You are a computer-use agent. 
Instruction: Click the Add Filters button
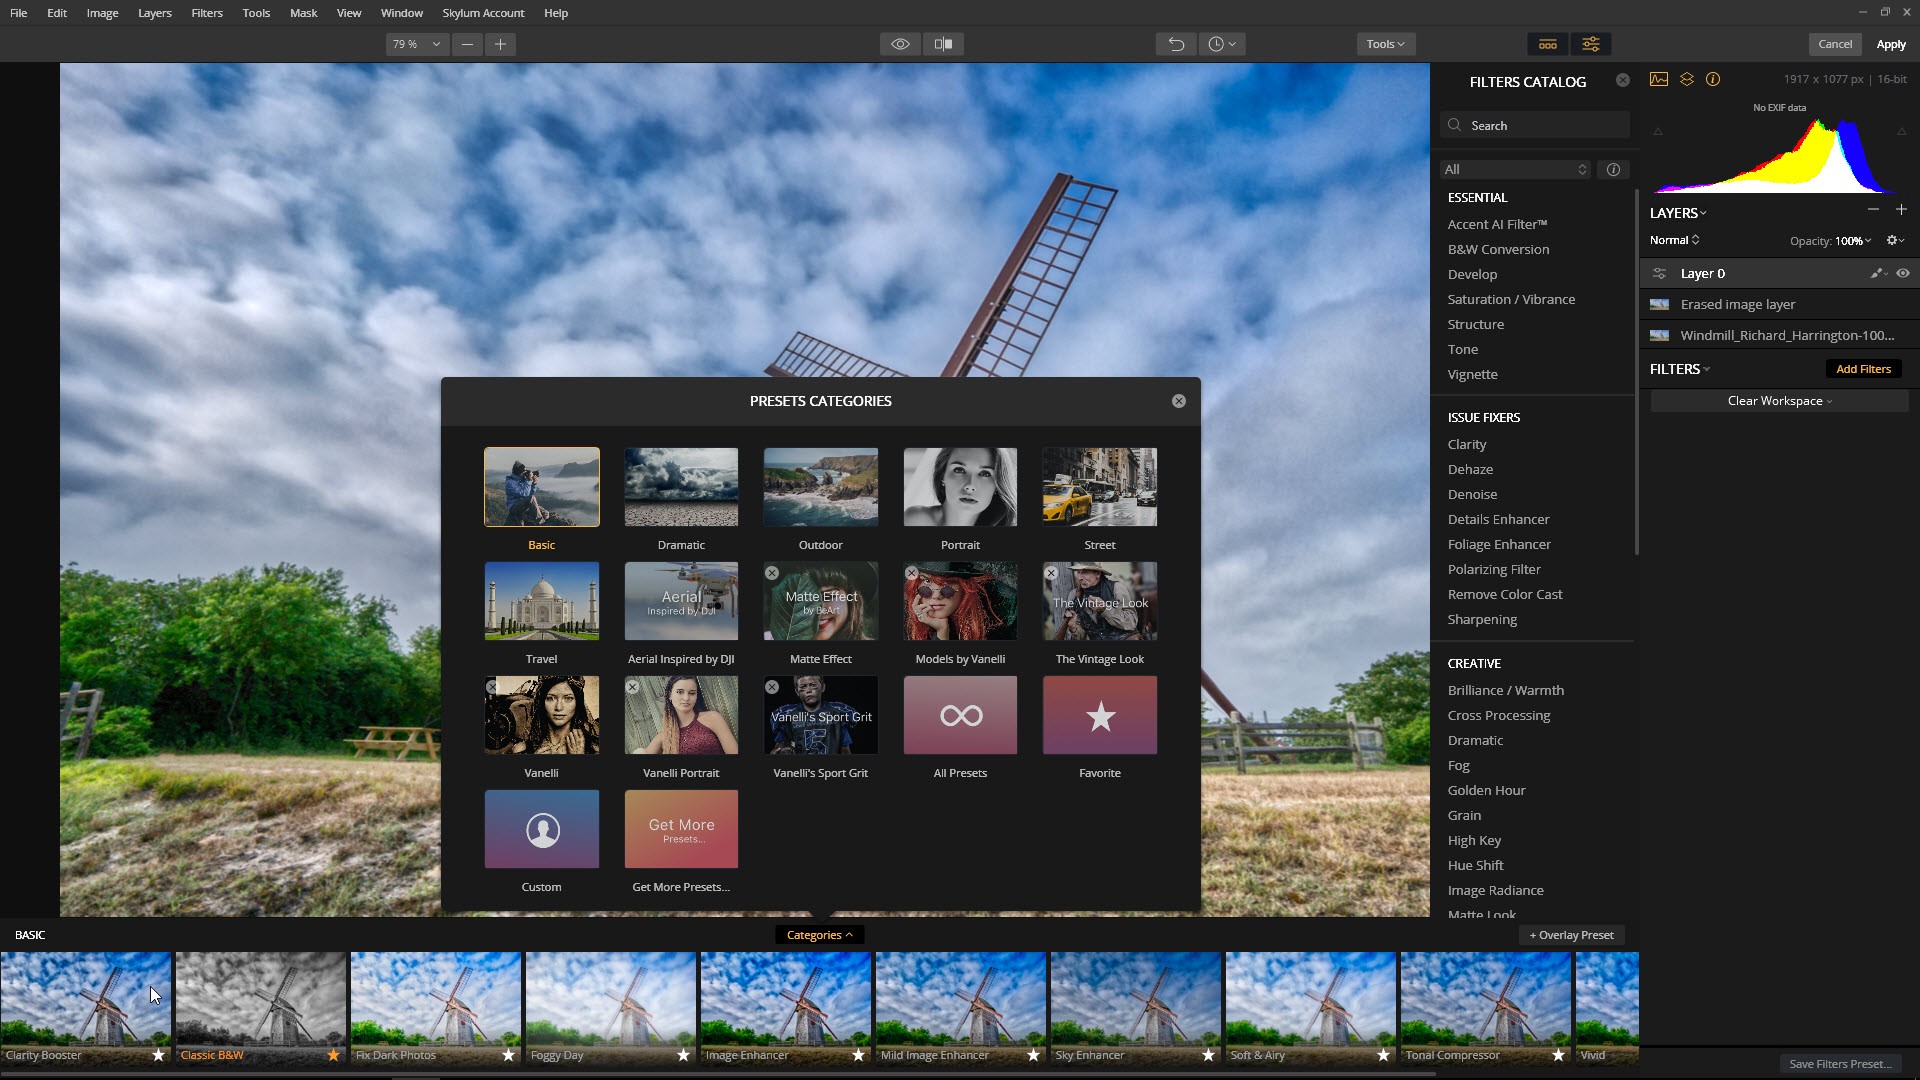point(1863,369)
